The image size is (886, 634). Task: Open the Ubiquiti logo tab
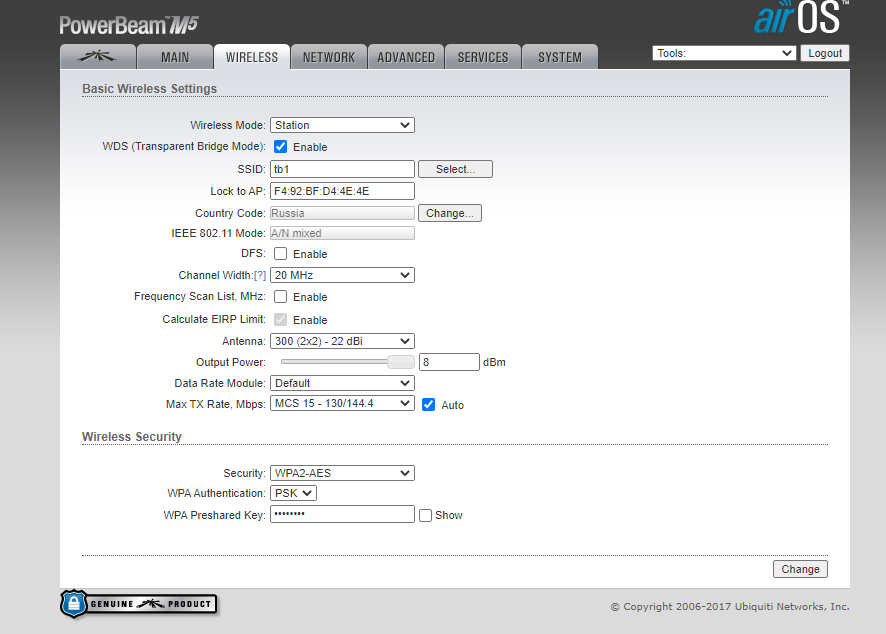(x=98, y=57)
